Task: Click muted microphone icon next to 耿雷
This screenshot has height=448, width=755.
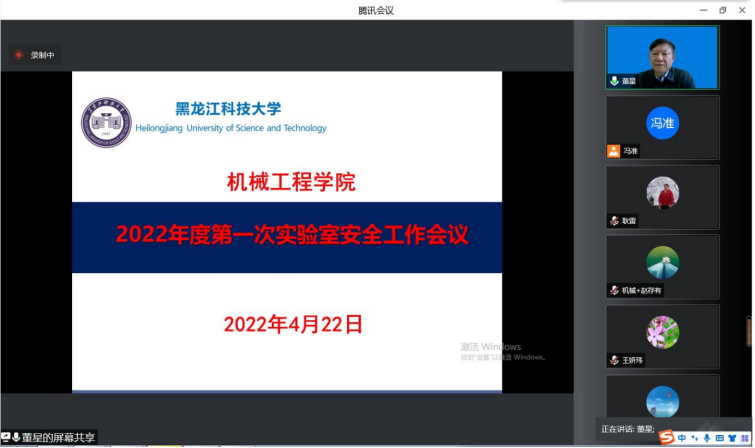Action: pos(614,221)
